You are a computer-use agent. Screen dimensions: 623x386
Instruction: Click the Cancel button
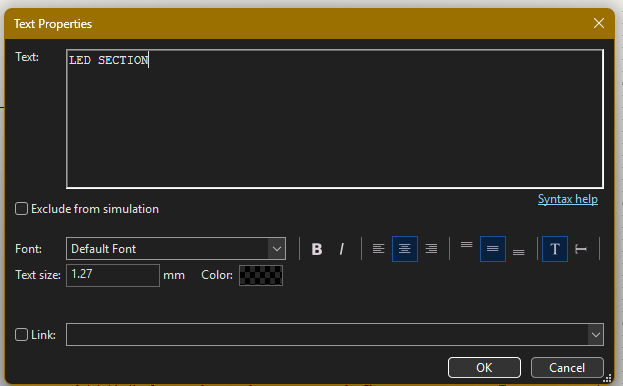point(567,368)
